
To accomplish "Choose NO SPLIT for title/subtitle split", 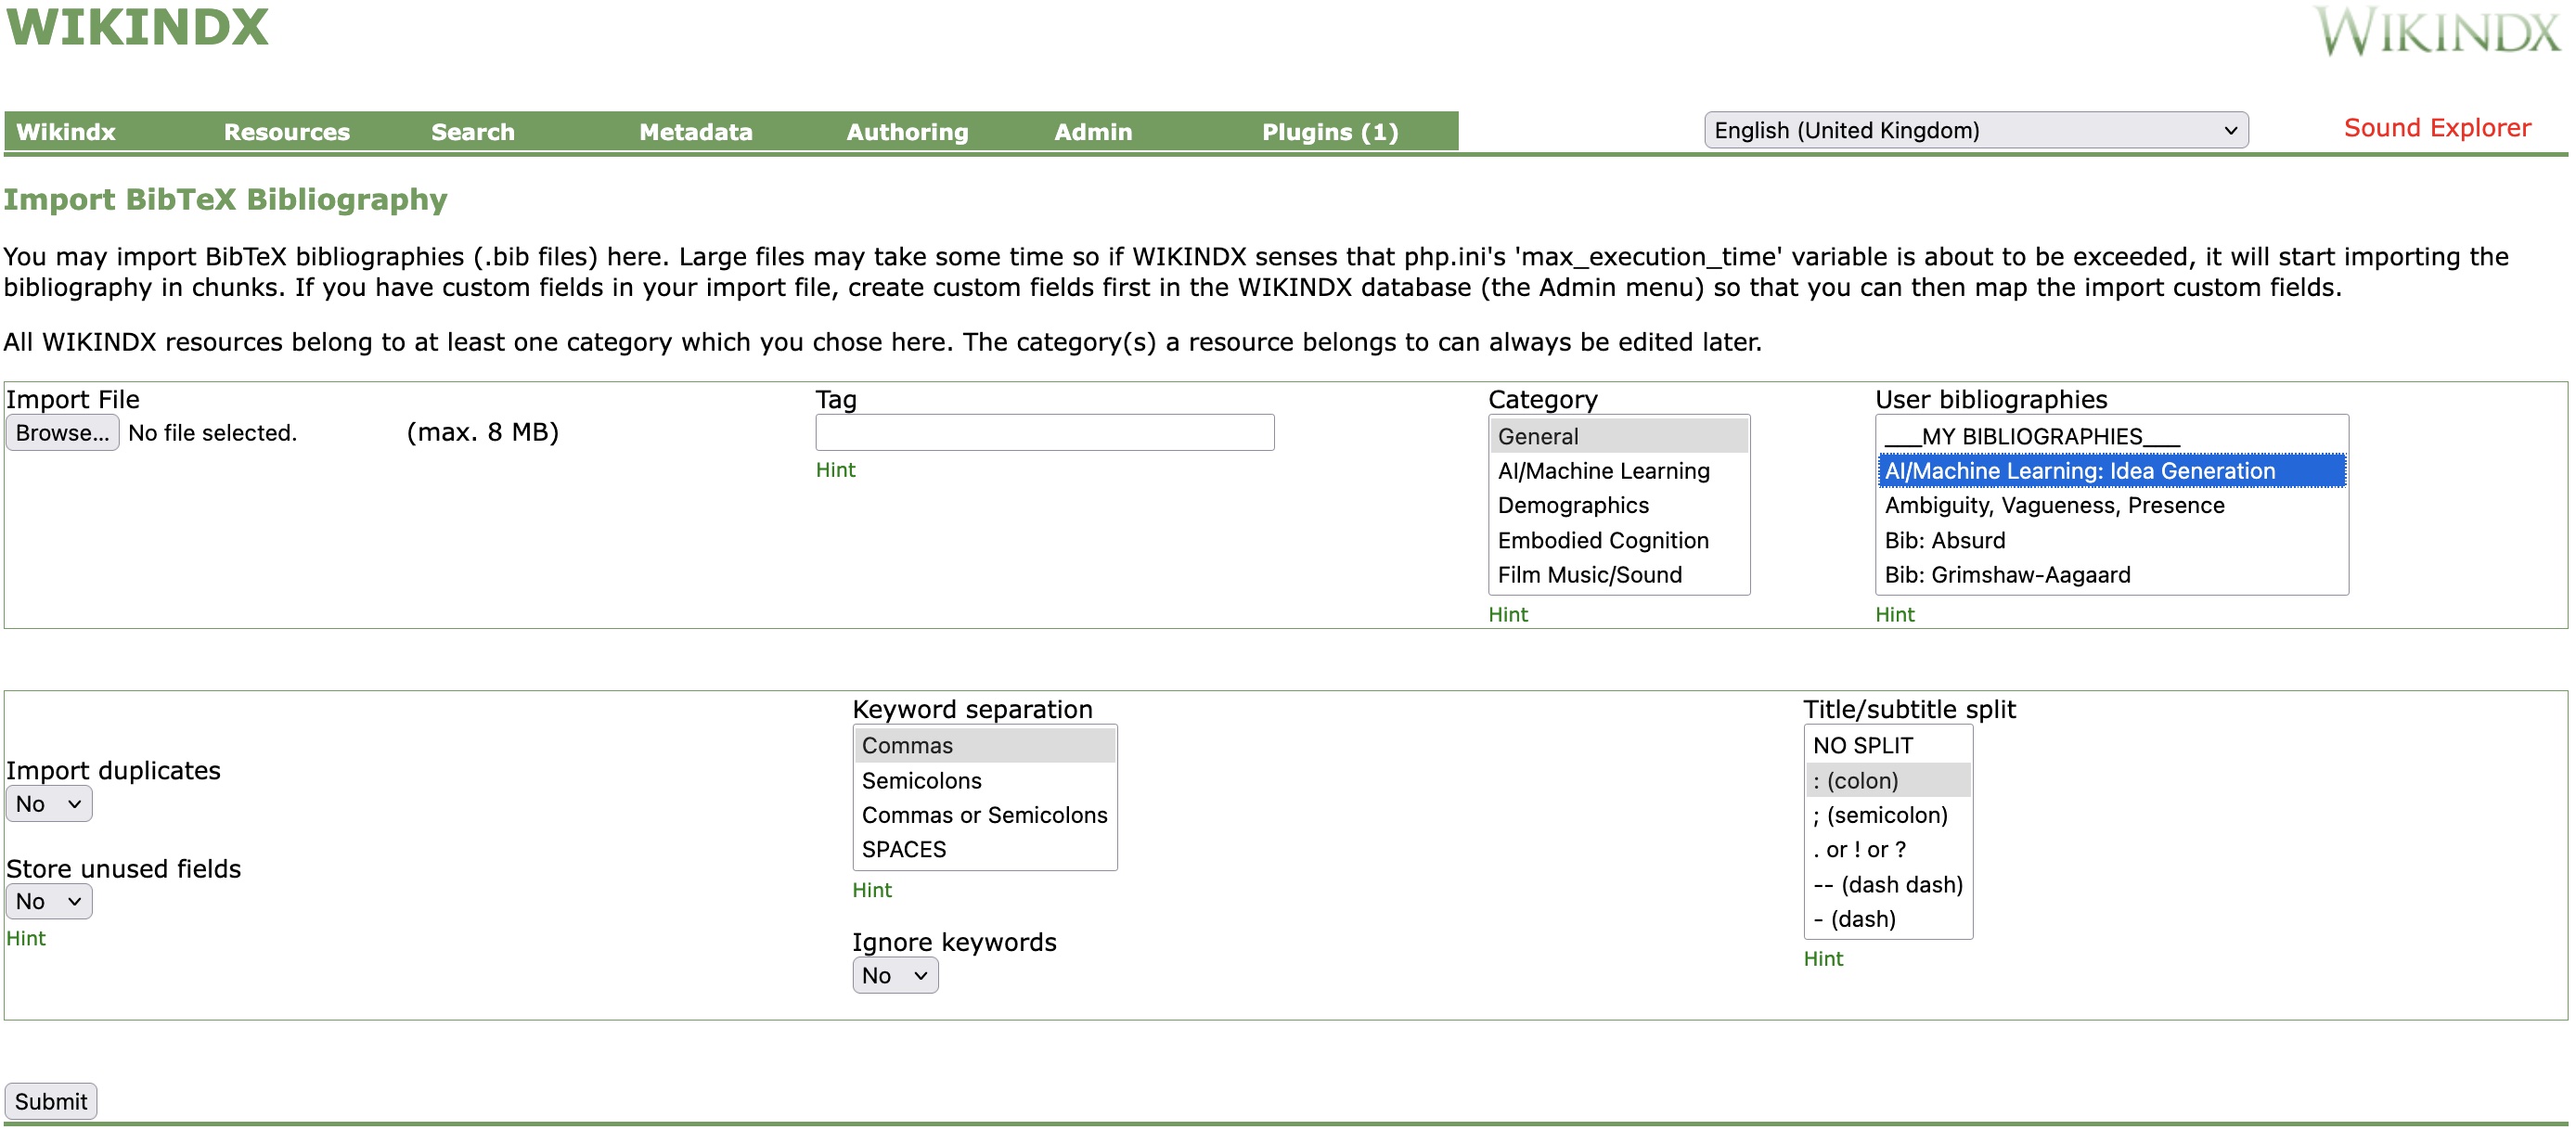I will pyautogui.click(x=1862, y=746).
